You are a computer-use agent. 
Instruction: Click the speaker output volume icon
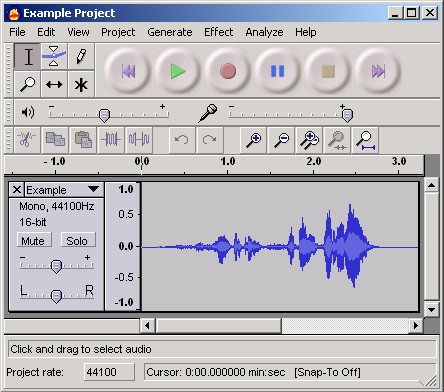coord(28,112)
